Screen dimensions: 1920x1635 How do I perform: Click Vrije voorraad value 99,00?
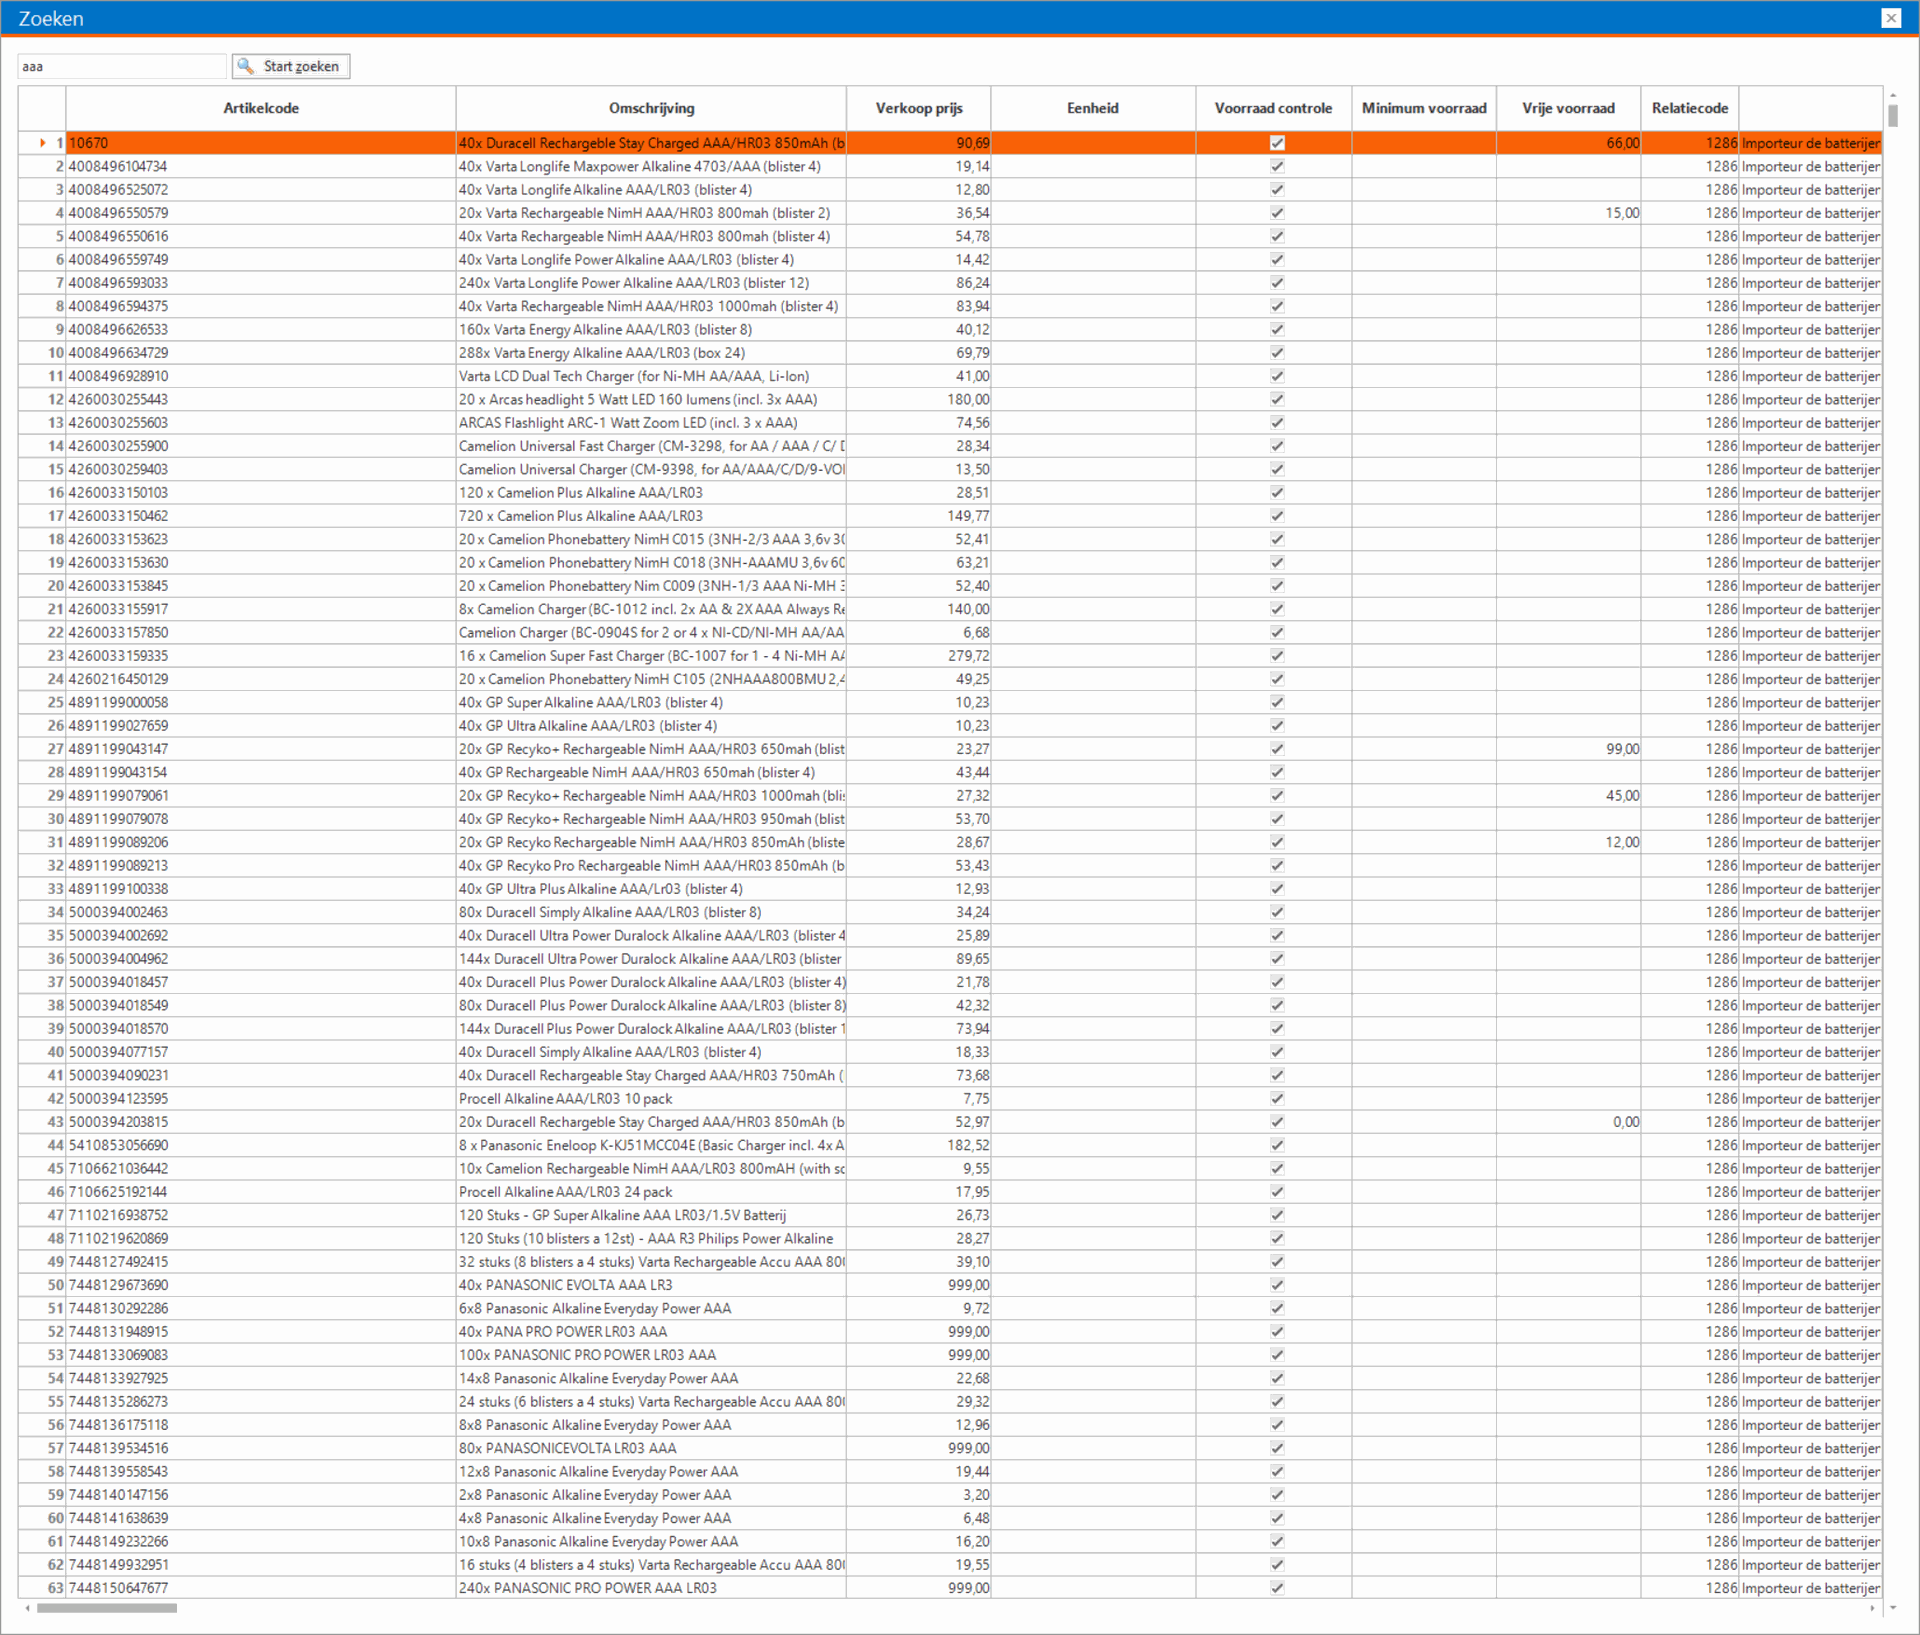coord(1622,749)
